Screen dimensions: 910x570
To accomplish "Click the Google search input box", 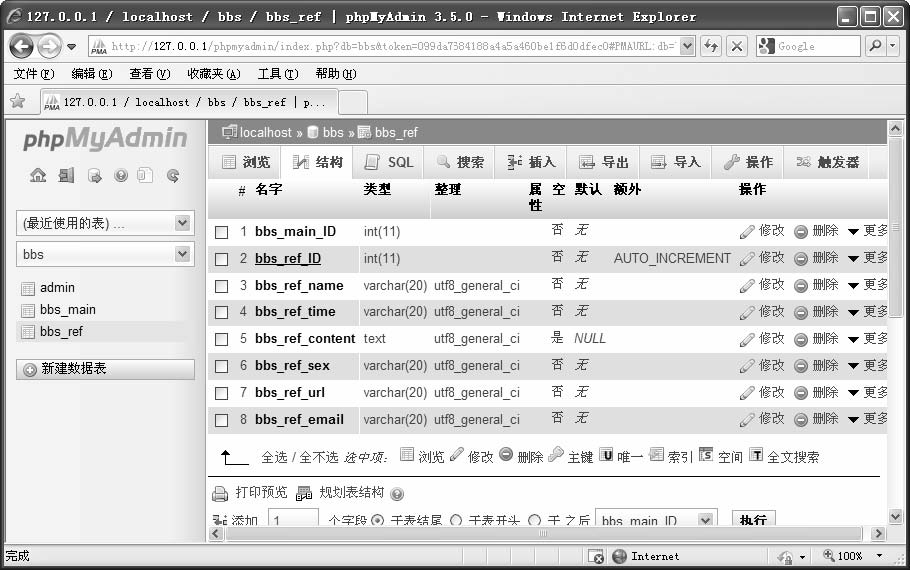I will [x=808, y=46].
